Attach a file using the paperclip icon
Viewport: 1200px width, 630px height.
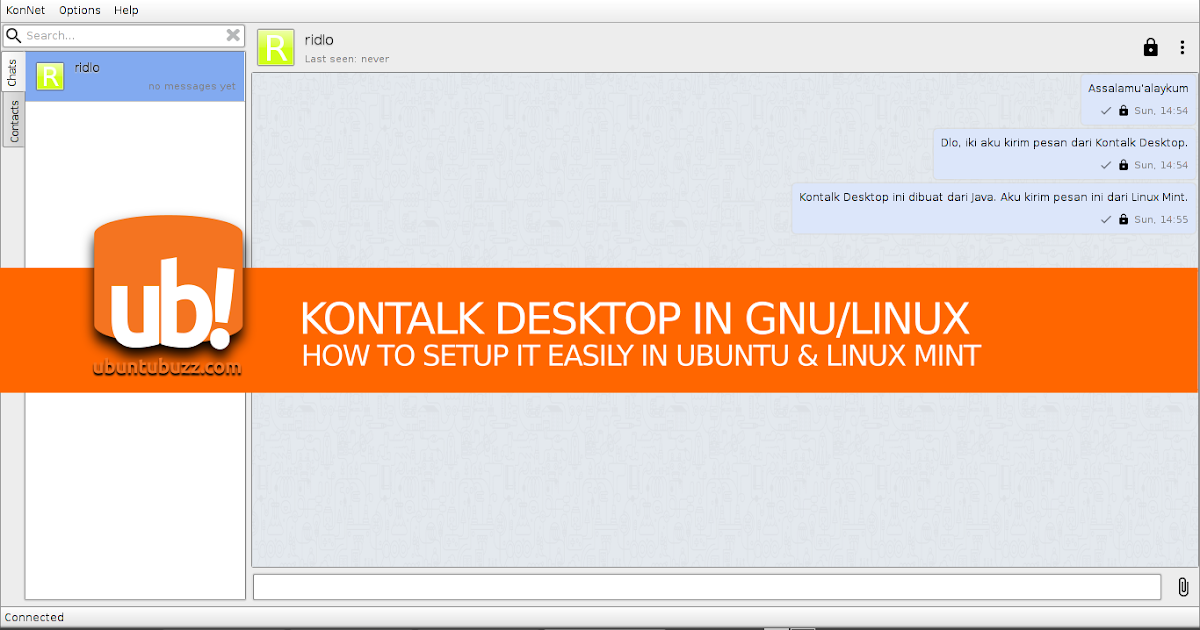pyautogui.click(x=1182, y=587)
